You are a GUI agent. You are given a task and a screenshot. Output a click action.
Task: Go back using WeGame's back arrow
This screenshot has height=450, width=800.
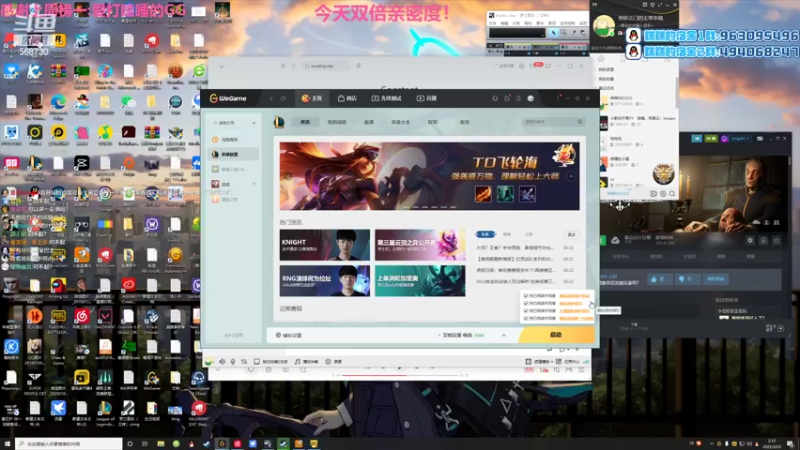(x=271, y=98)
